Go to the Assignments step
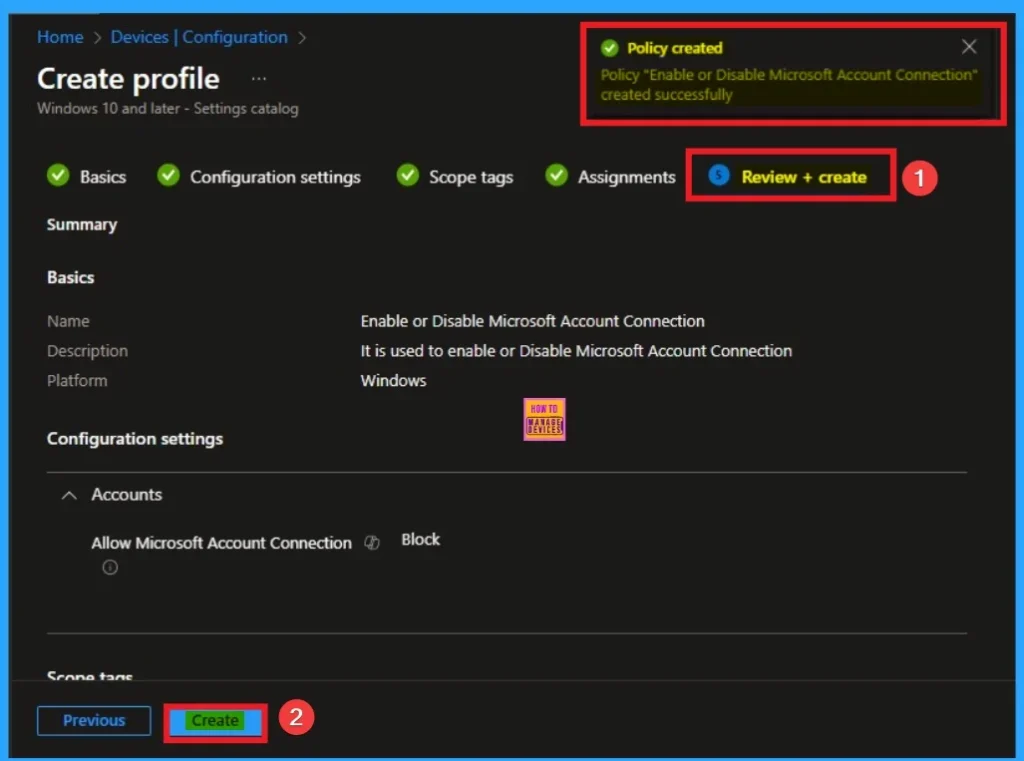Screen dimensions: 1024x761 coord(626,177)
